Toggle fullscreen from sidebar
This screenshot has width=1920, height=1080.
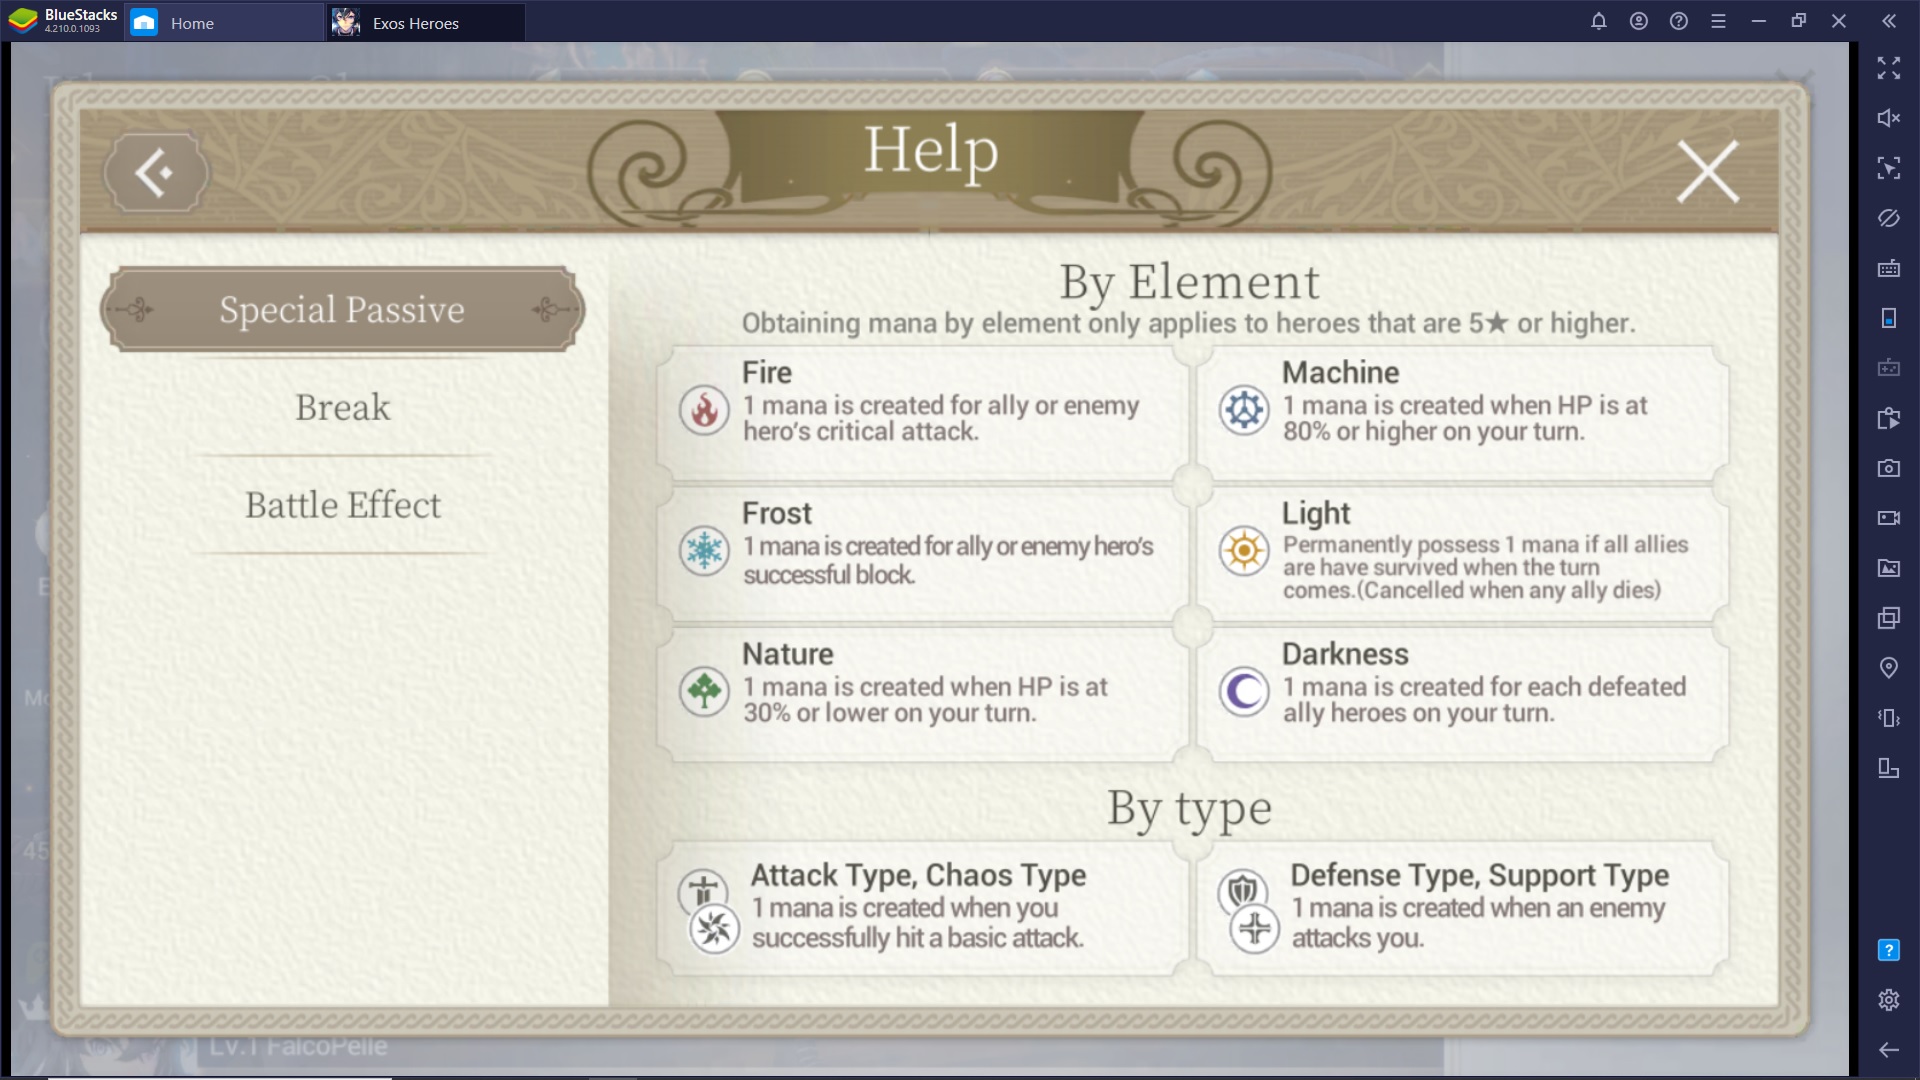point(1888,68)
